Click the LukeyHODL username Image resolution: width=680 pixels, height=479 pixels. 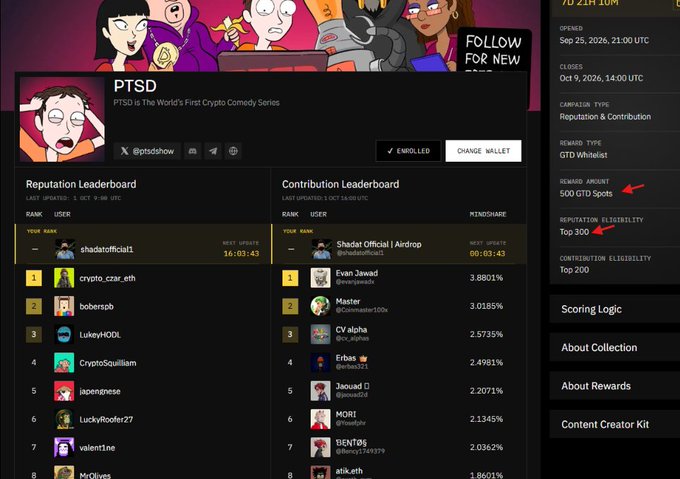point(100,335)
